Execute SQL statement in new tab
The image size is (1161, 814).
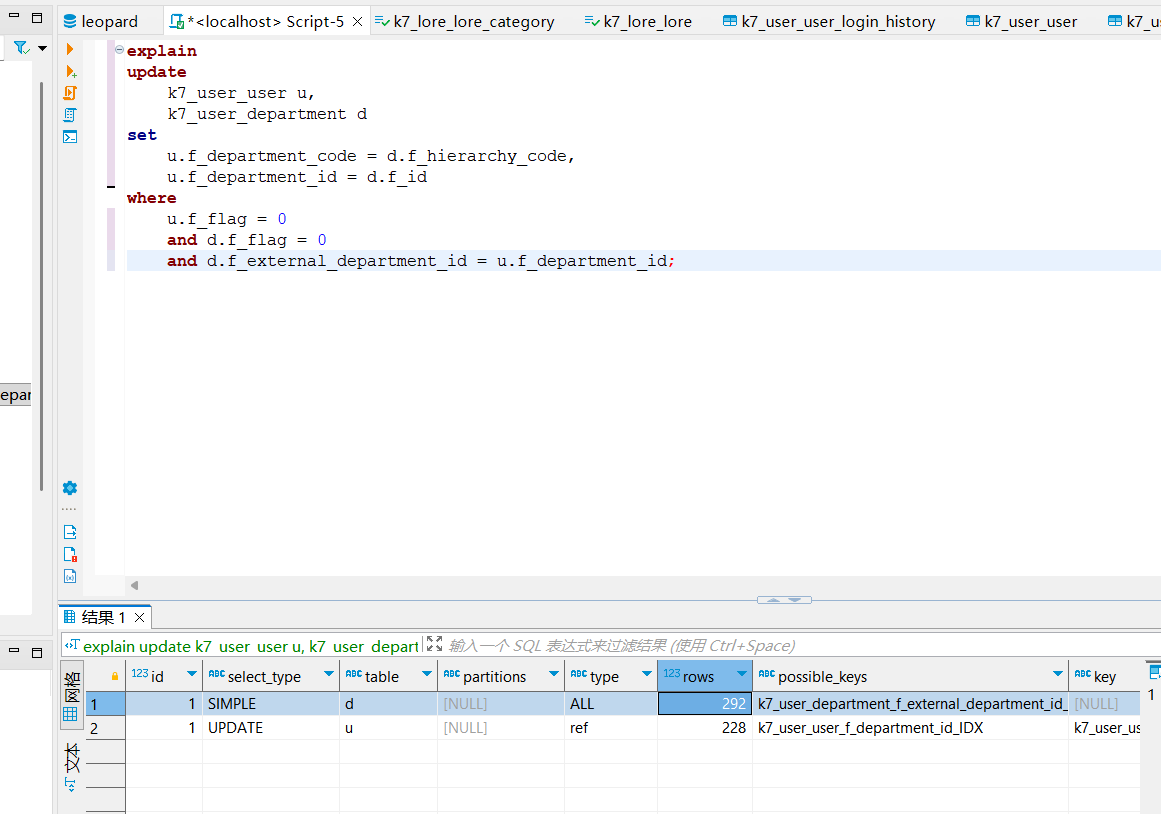[x=70, y=71]
